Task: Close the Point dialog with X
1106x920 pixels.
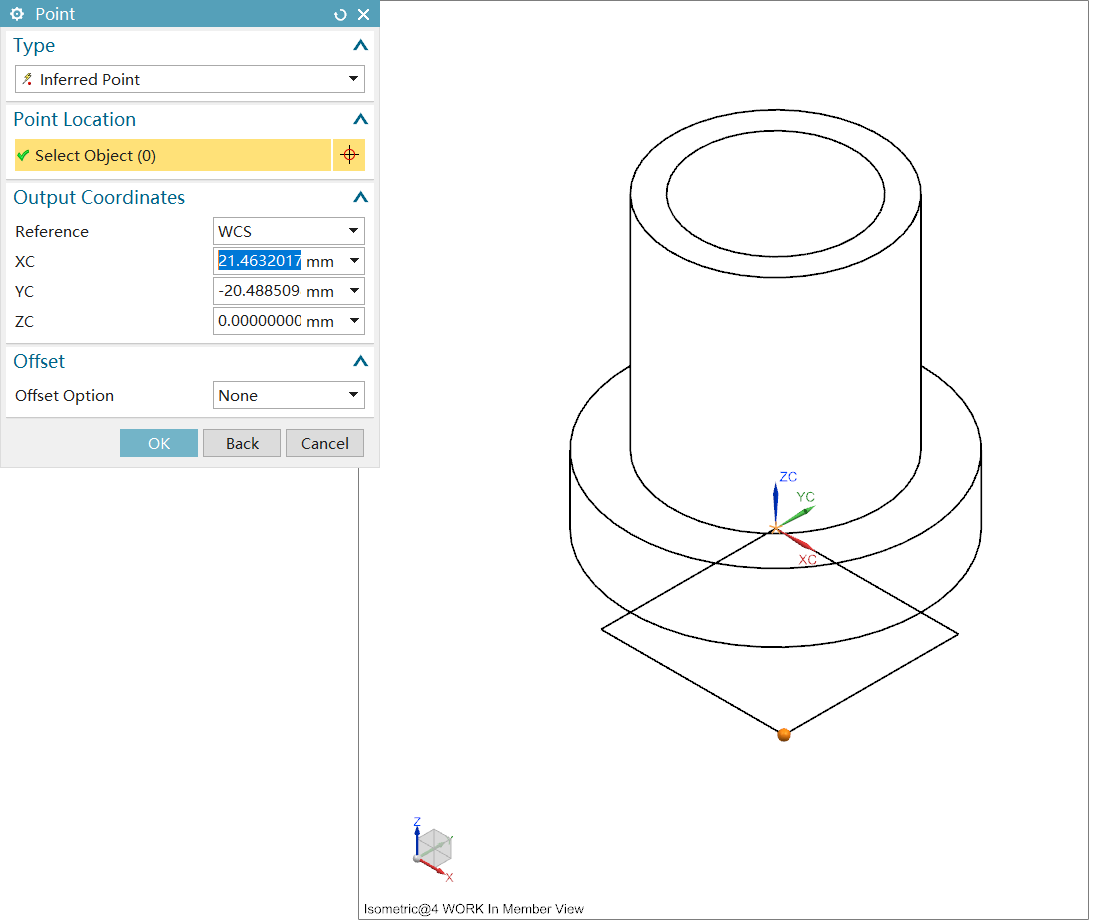Action: [363, 14]
